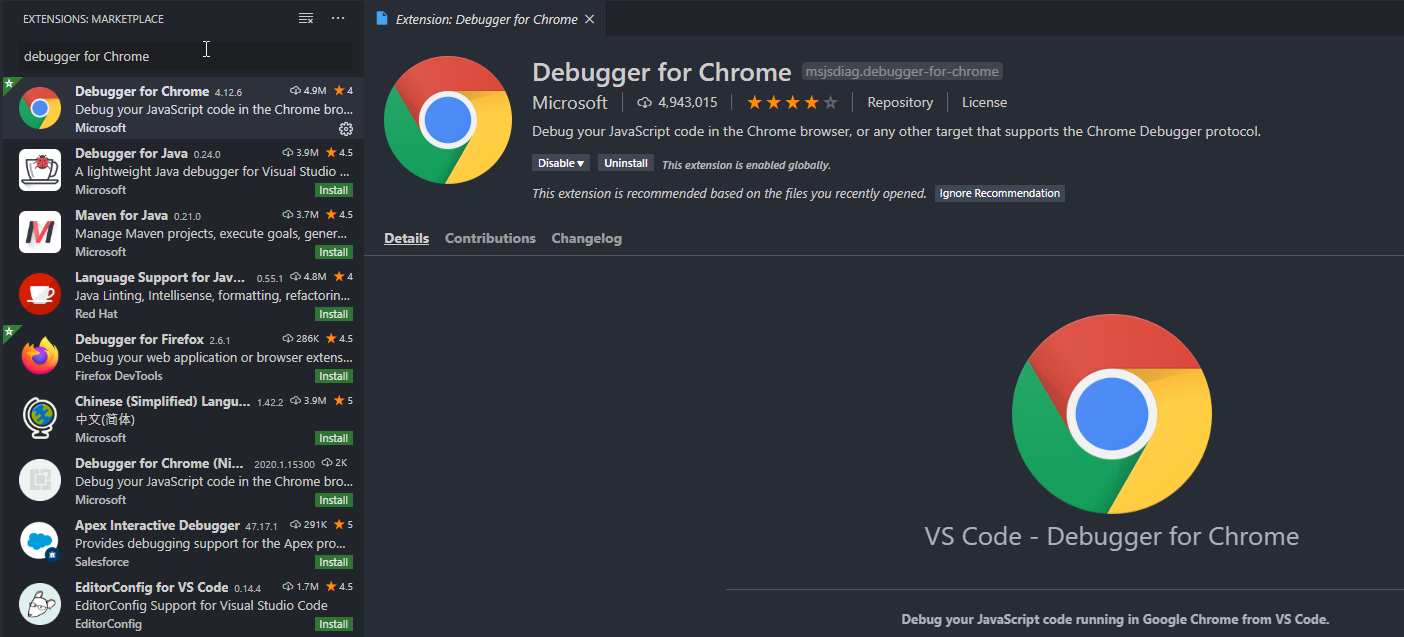Click the Microsoft publisher link
This screenshot has height=637, width=1404.
click(570, 103)
